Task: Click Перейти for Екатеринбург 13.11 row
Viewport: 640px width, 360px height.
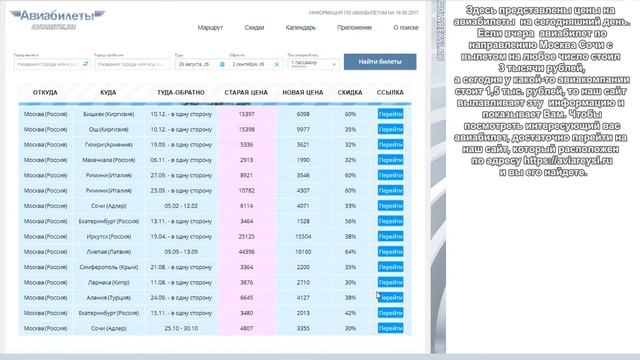Action: click(391, 221)
